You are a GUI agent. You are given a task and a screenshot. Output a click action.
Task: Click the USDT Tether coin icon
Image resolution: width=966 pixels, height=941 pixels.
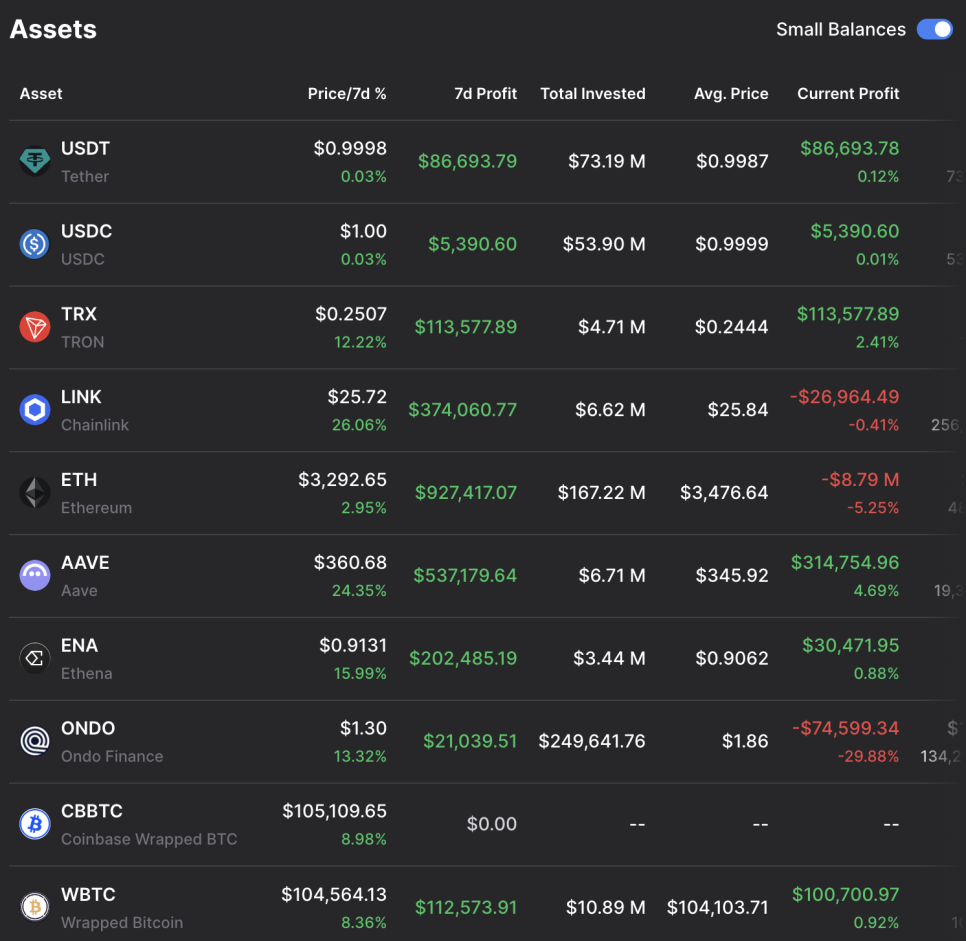(x=34, y=161)
